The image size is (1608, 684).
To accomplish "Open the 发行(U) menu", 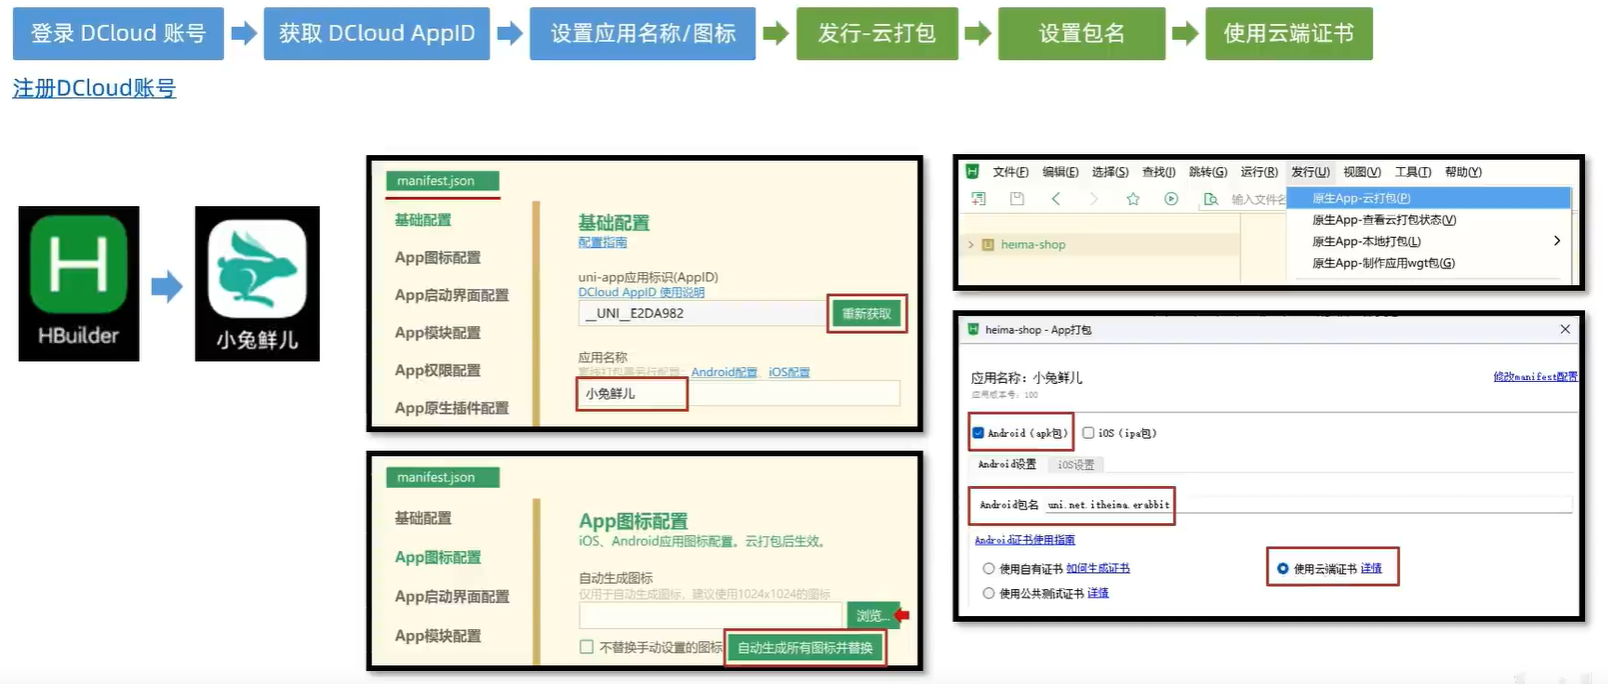I will coord(1310,172).
